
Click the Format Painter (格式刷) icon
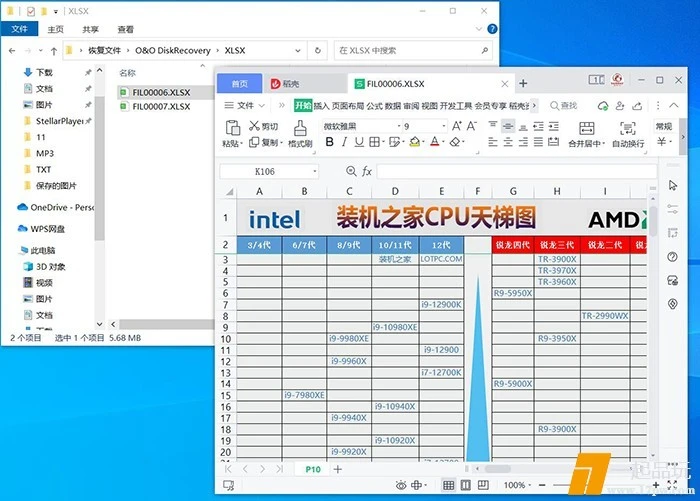click(300, 127)
